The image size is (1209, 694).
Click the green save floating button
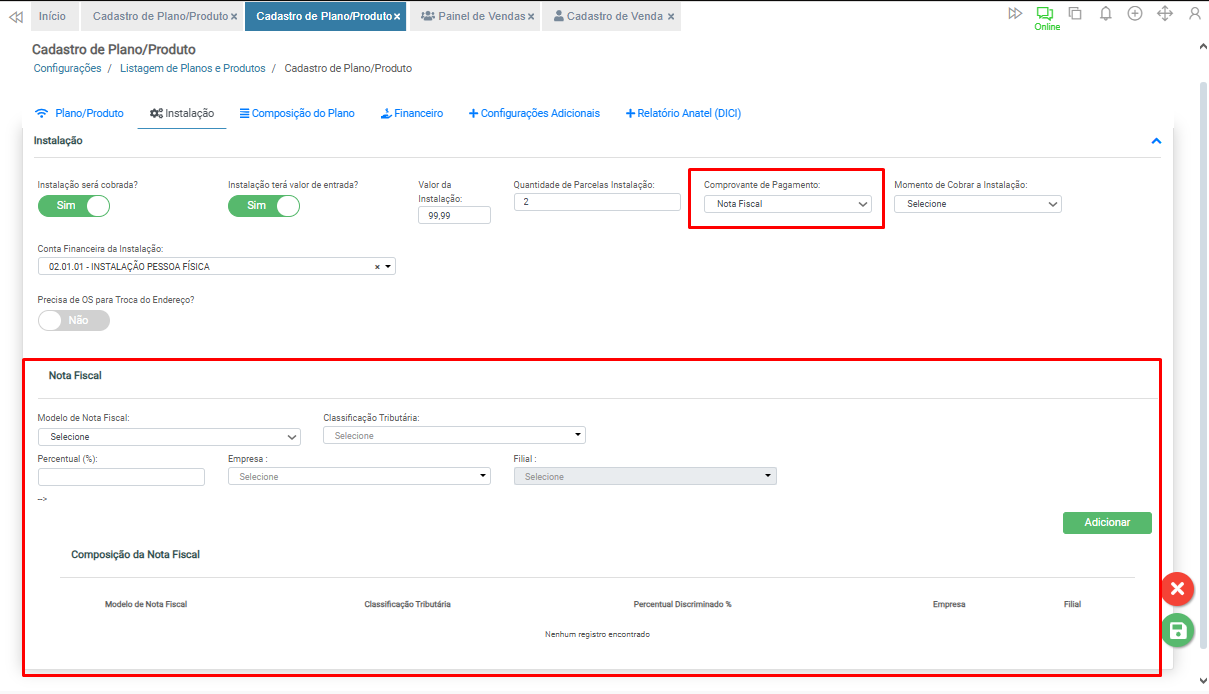(x=1177, y=630)
